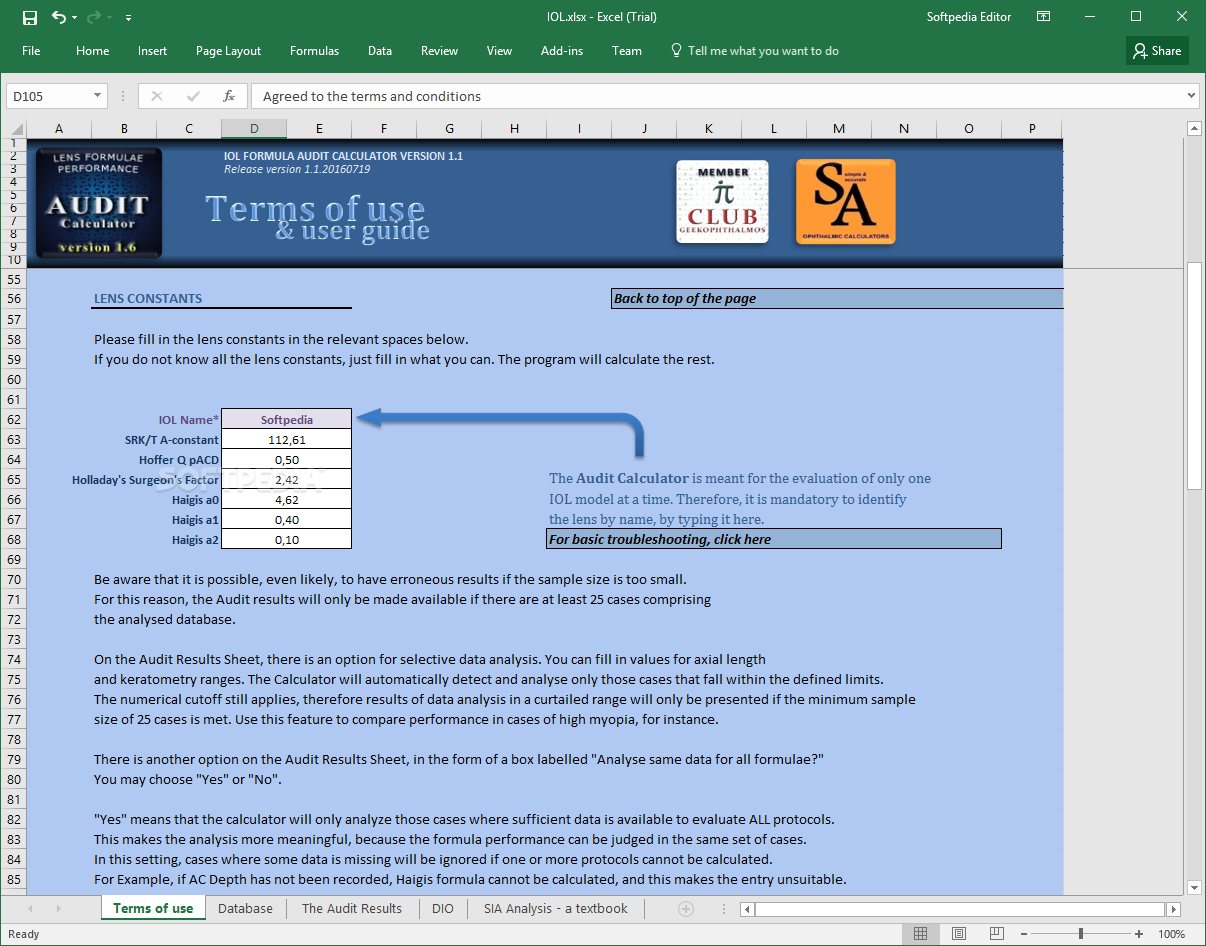Select row 62 header
Viewport: 1206px width, 946px height.
click(13, 419)
